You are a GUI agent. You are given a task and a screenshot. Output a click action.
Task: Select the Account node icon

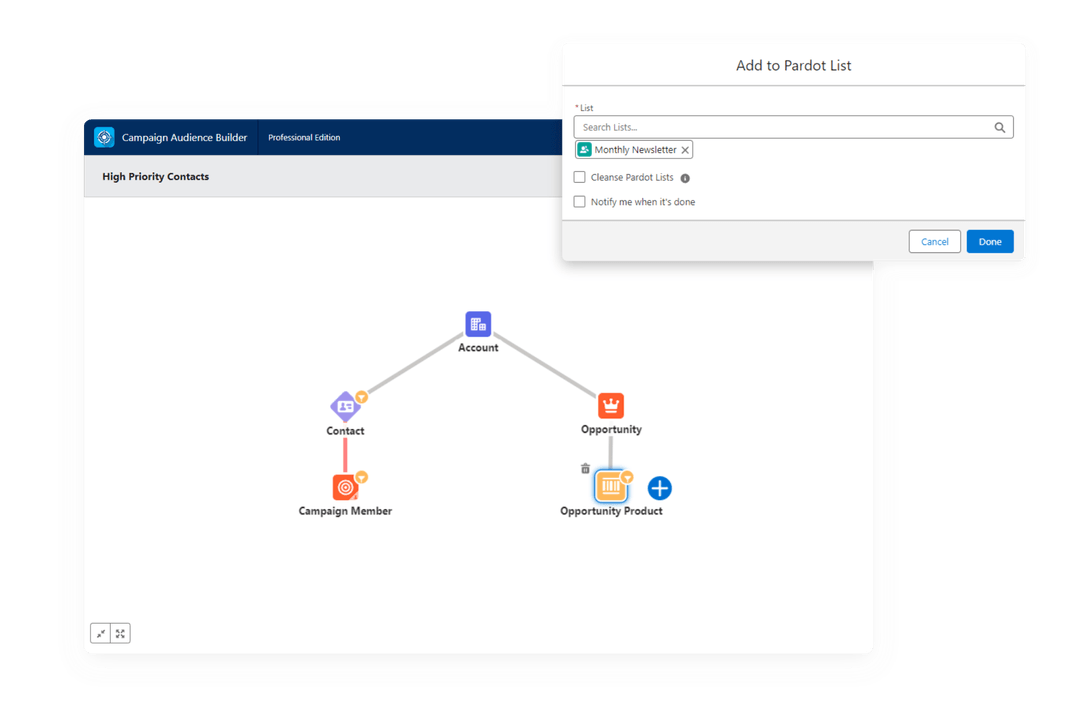(478, 322)
